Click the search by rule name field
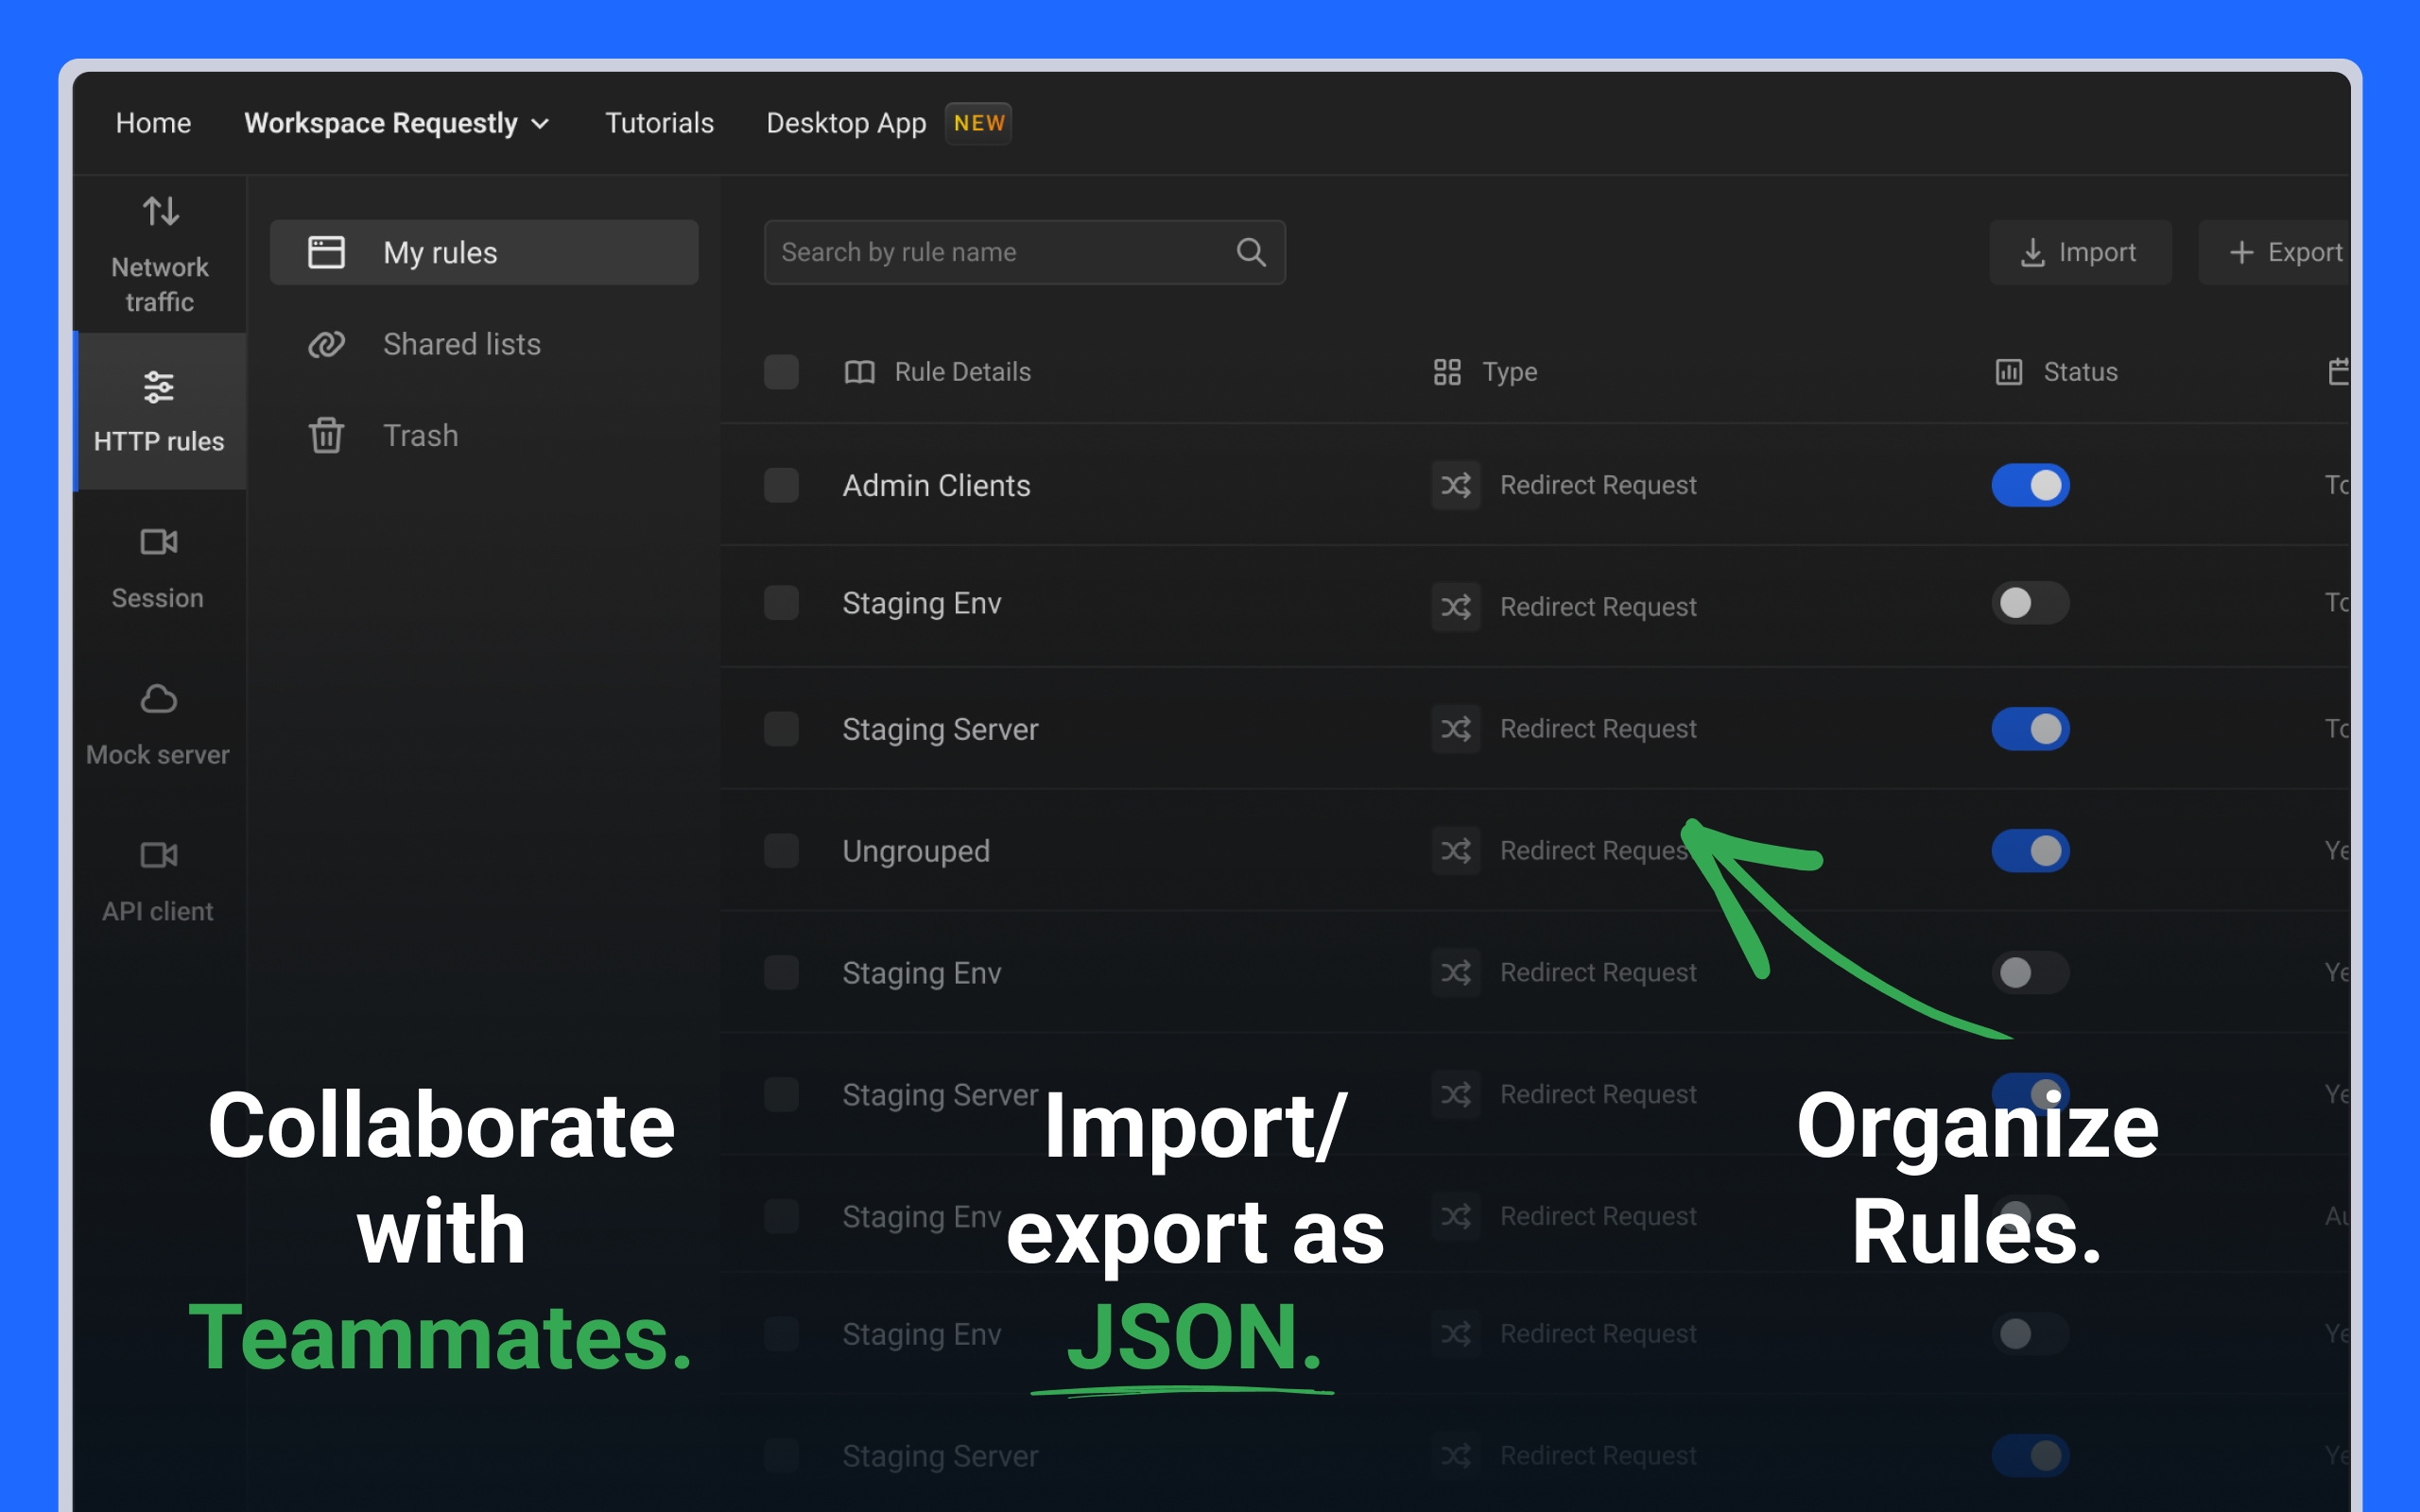 tap(1000, 252)
